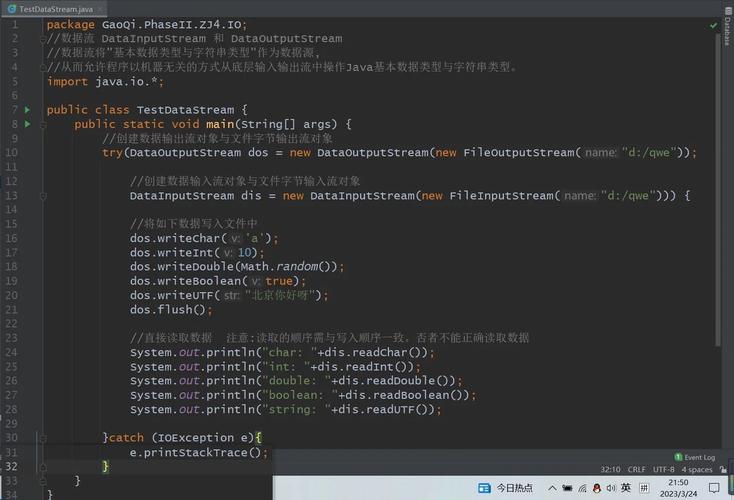The image size is (734, 500).
Task: Click the fold end marker at line 4
Action: click(43, 67)
